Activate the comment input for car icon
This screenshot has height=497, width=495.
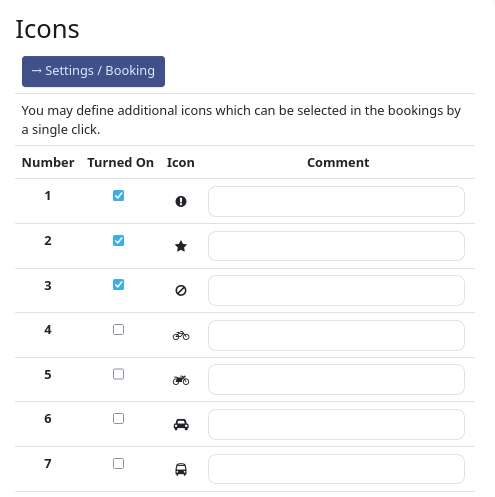tap(336, 424)
